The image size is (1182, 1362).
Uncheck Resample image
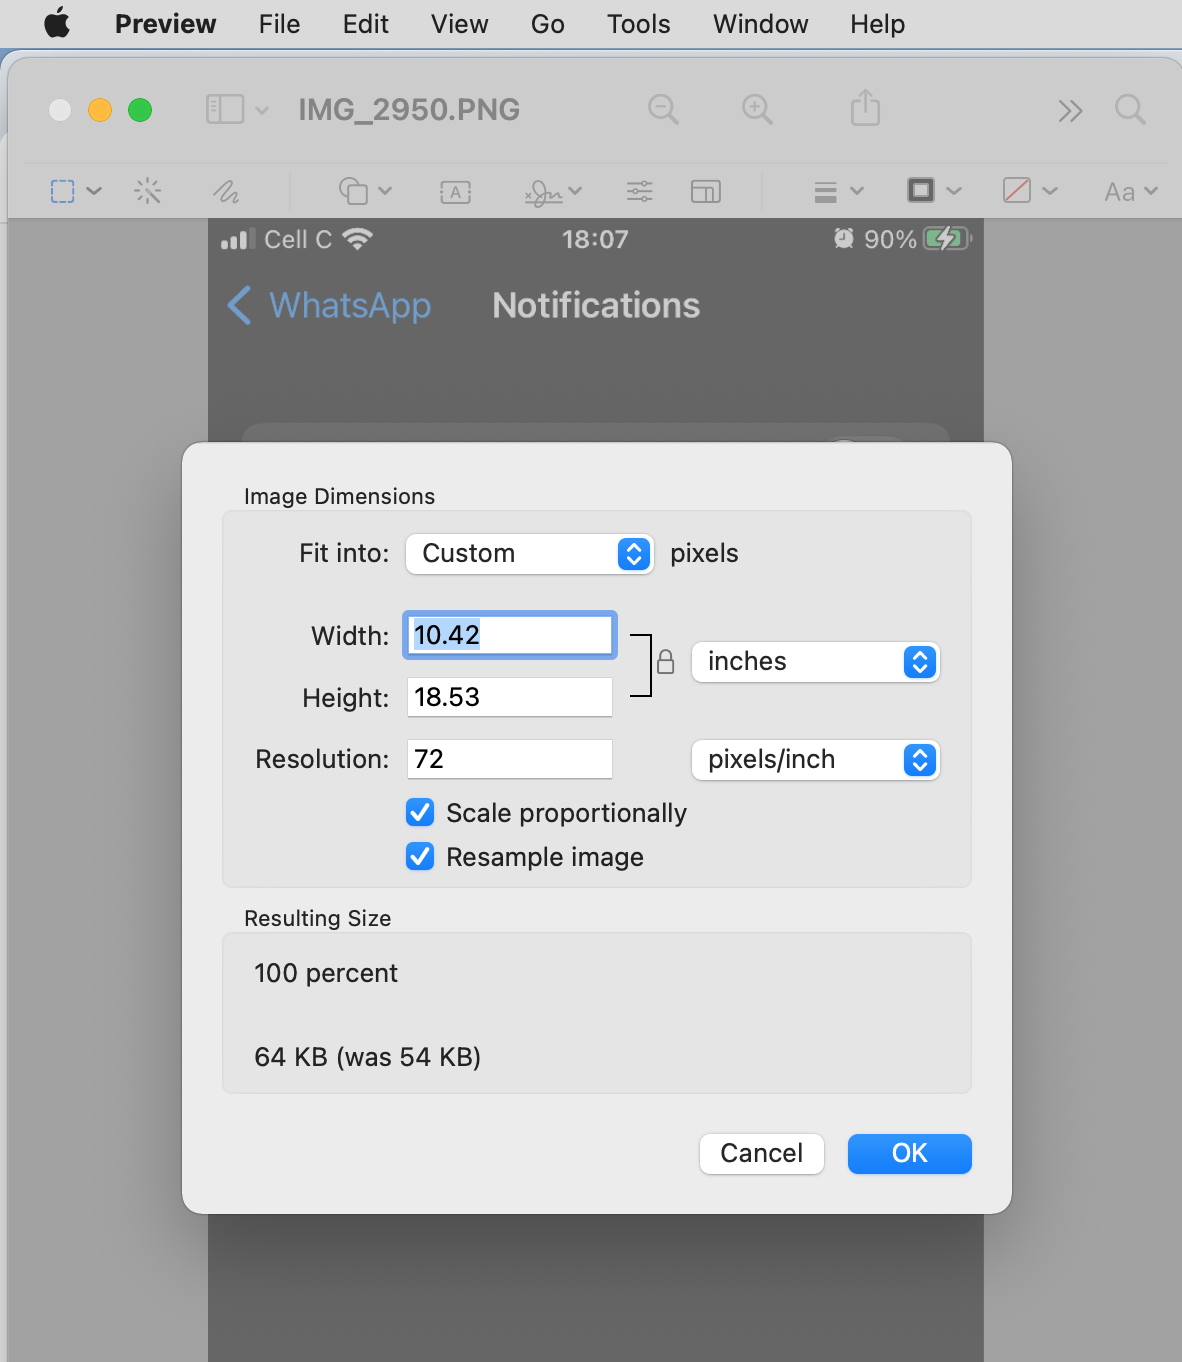[x=419, y=856]
